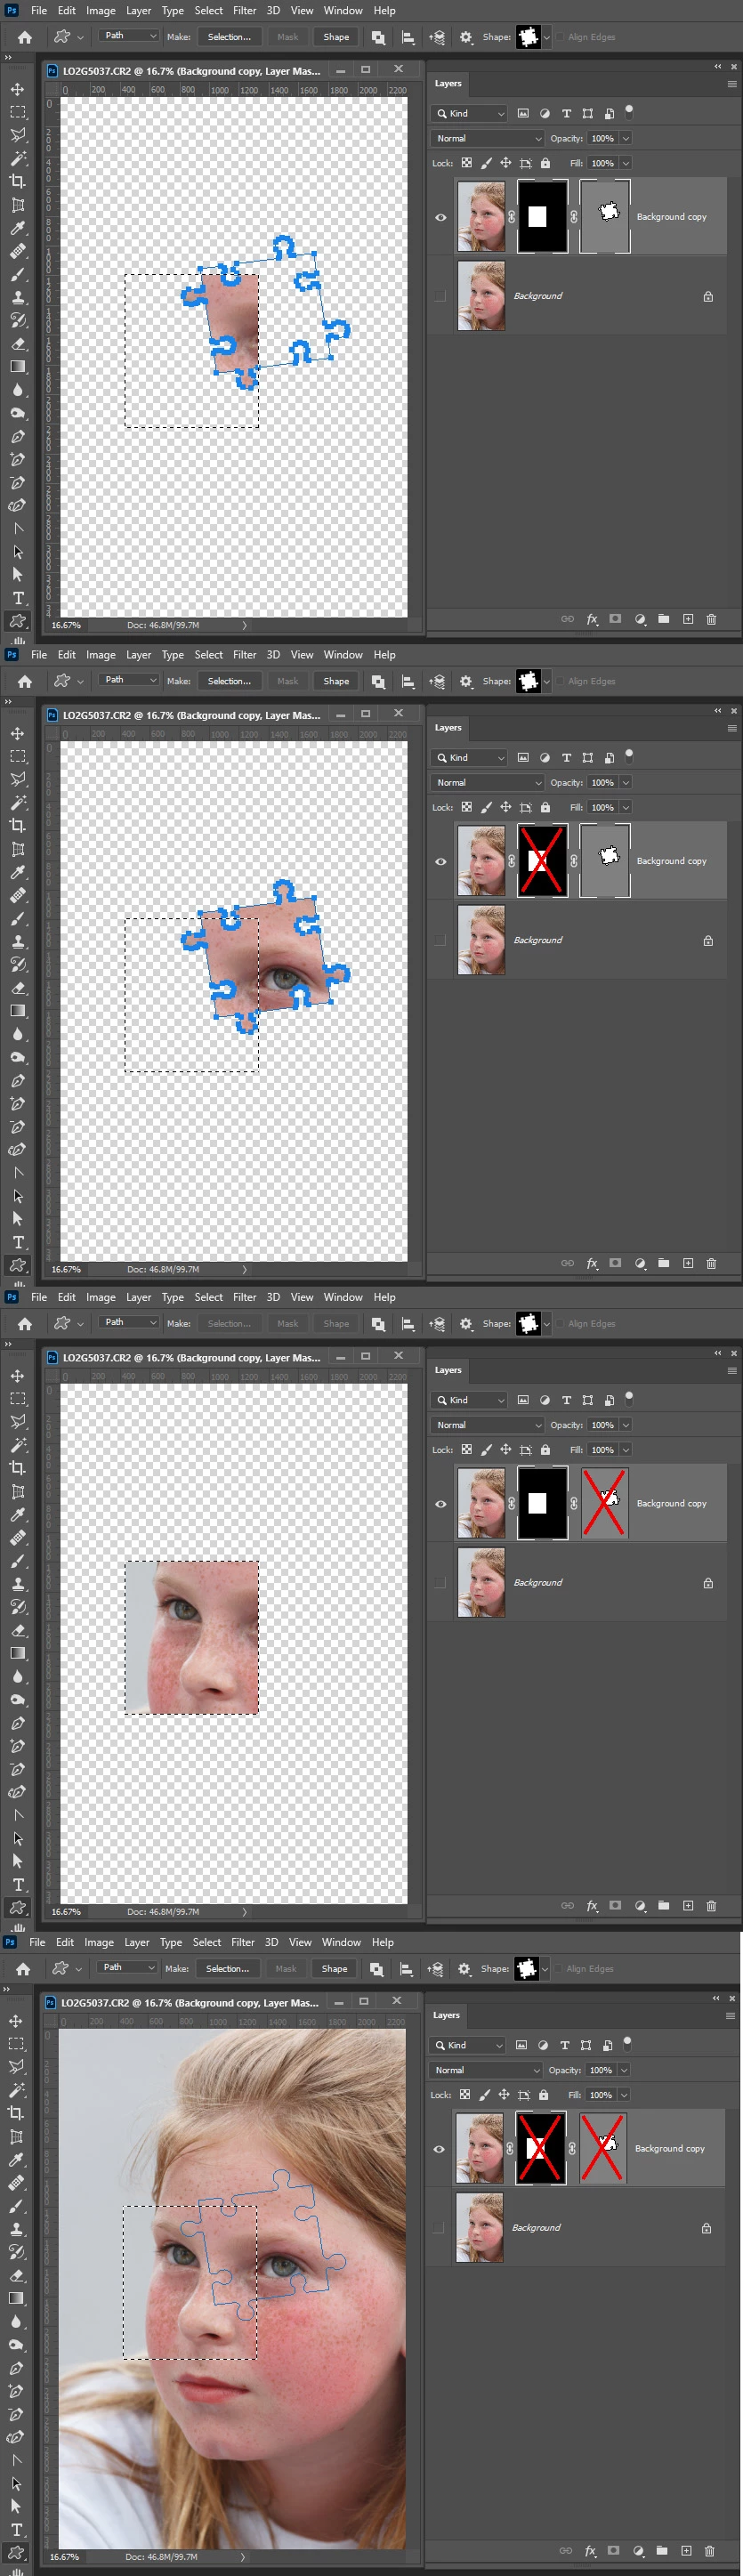Viewport: 743px width, 2576px height.
Task: Click the Shape button in bottom screenshot options bar
Action: tap(334, 1968)
